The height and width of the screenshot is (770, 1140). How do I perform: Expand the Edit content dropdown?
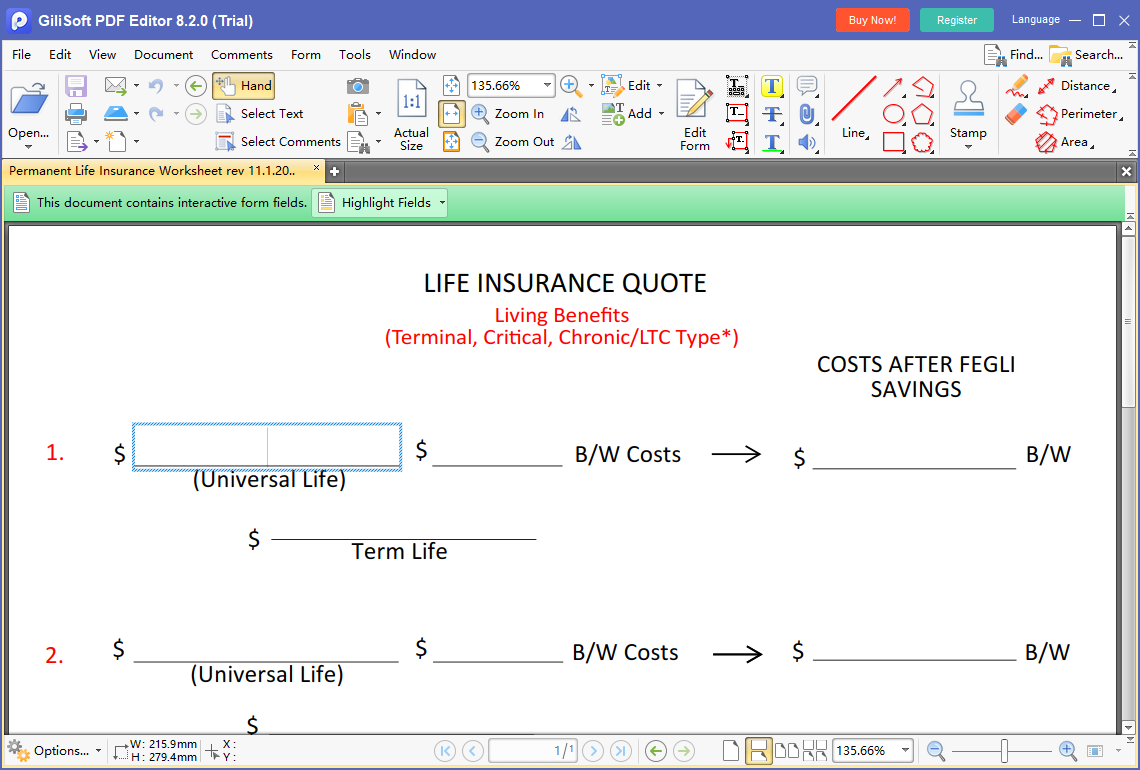(x=659, y=86)
